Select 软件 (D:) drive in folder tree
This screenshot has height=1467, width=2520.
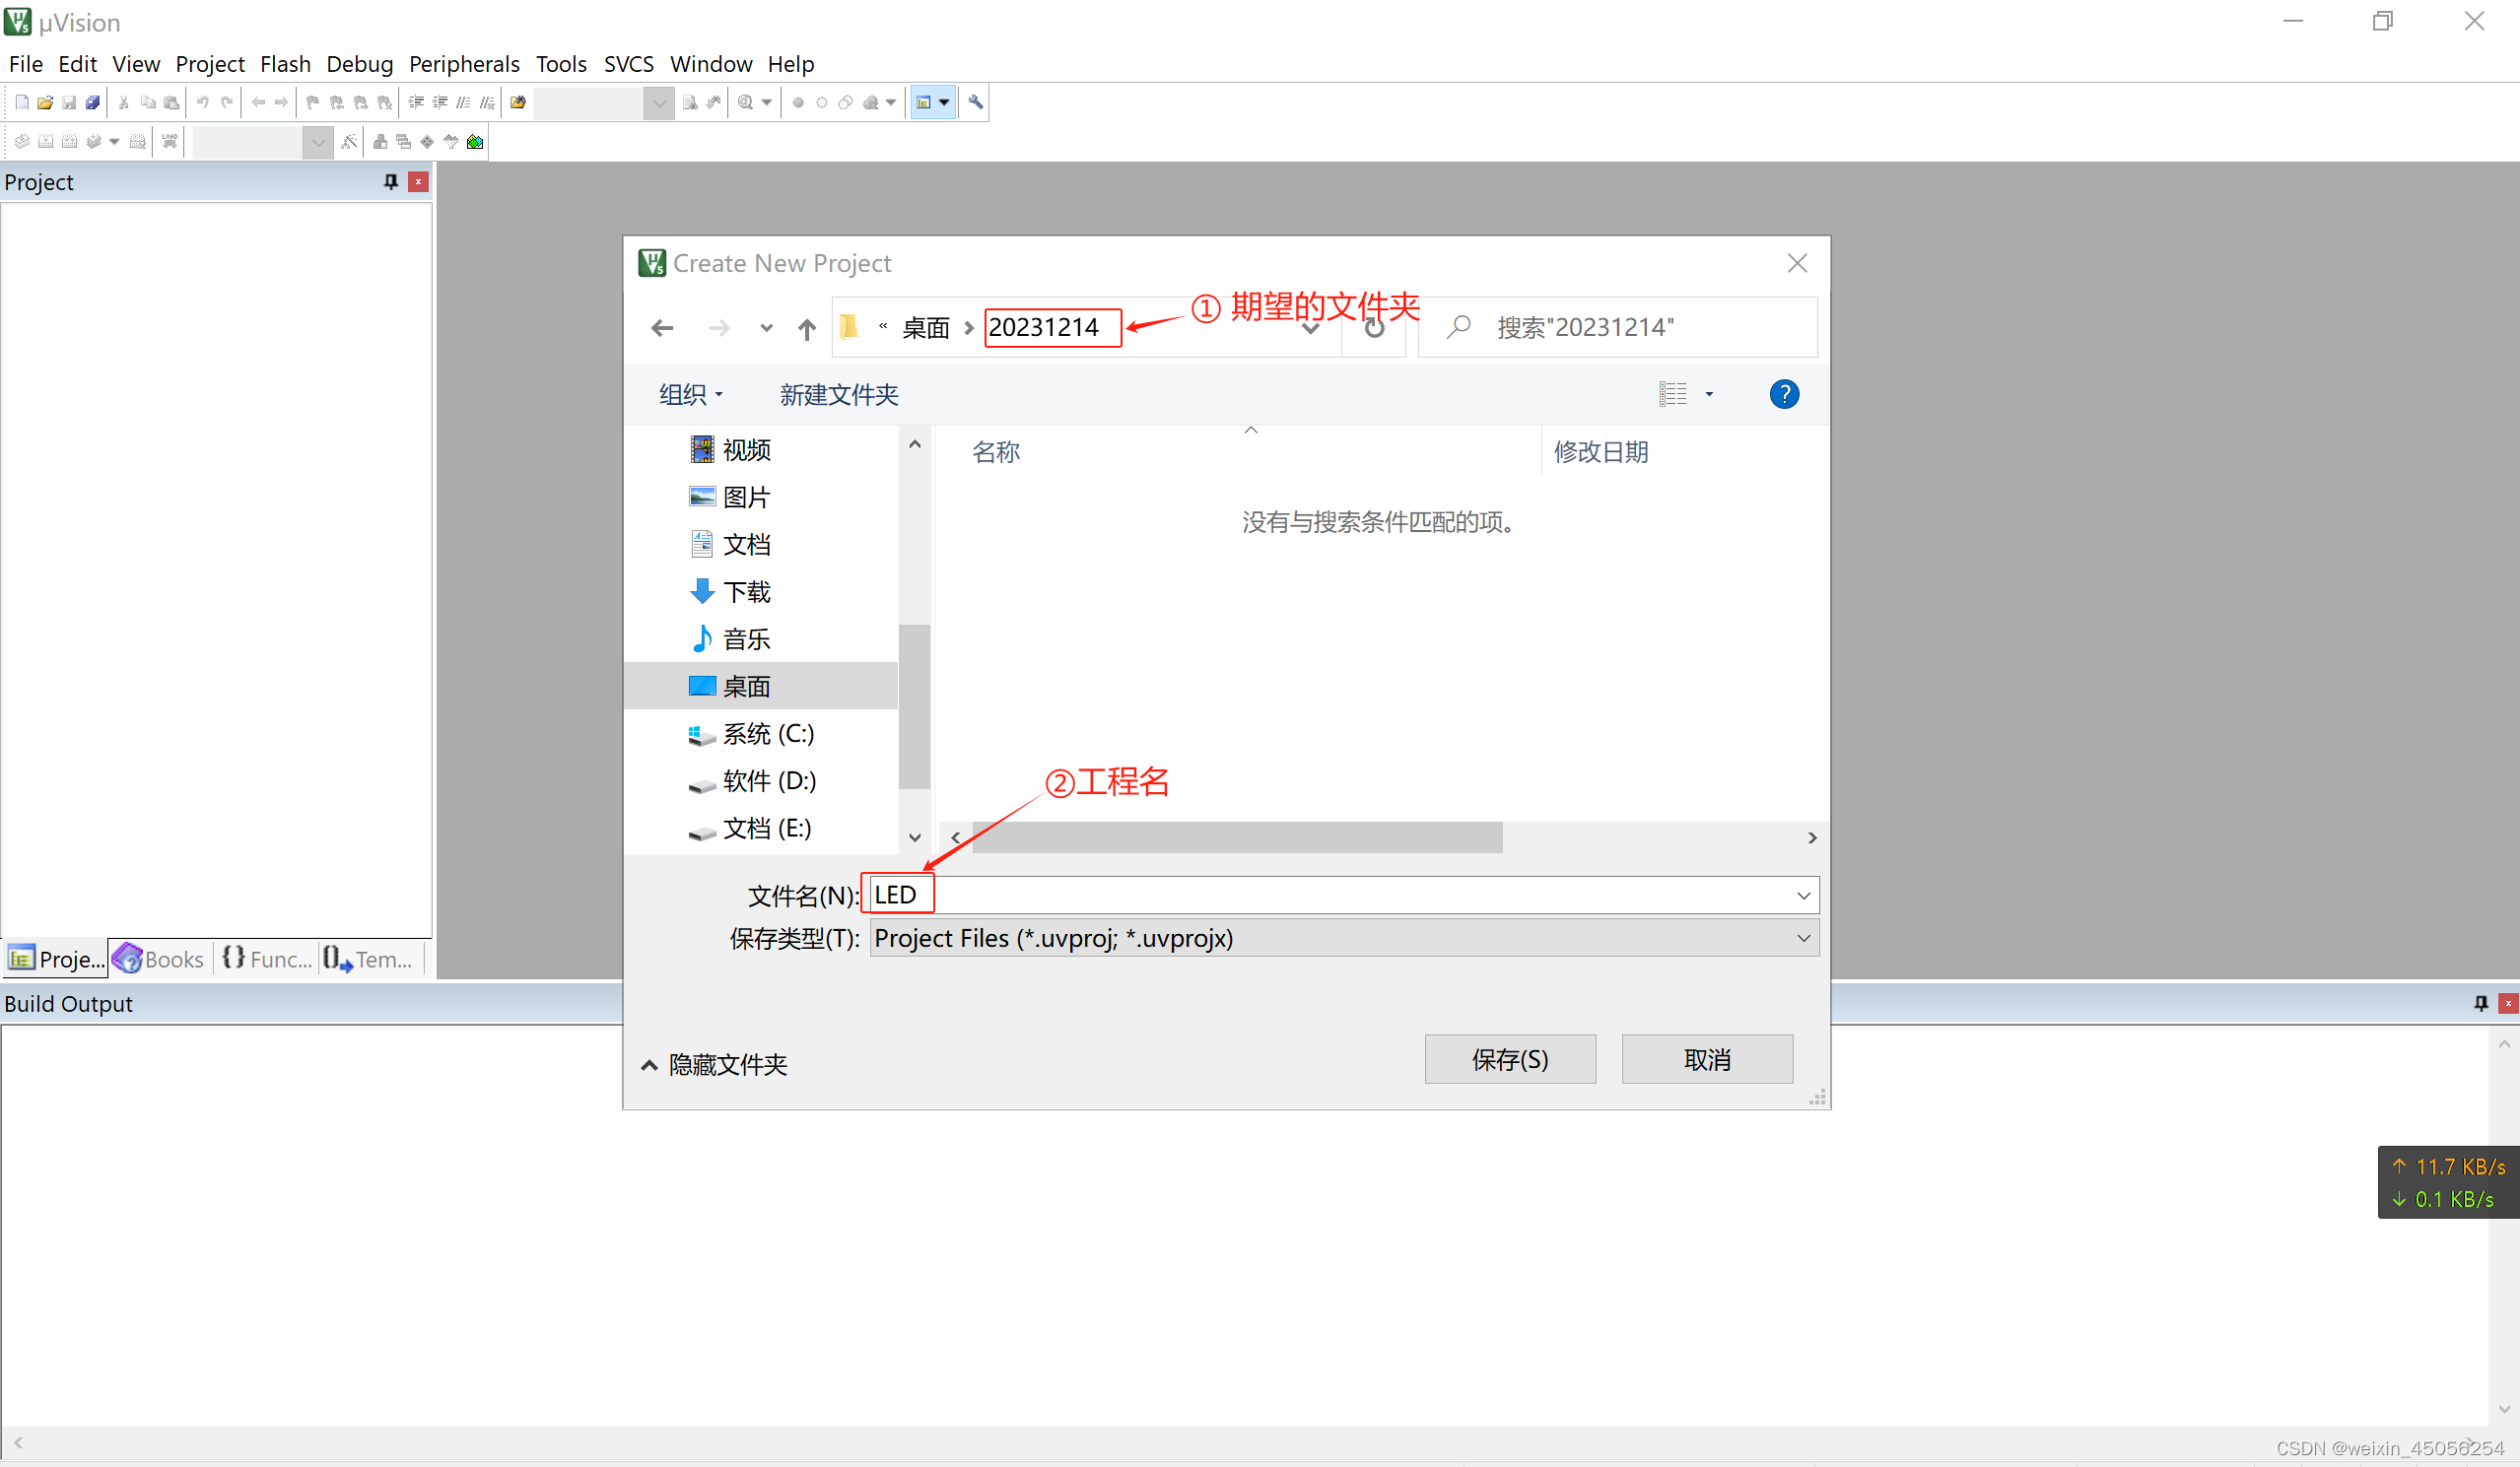pos(753,781)
